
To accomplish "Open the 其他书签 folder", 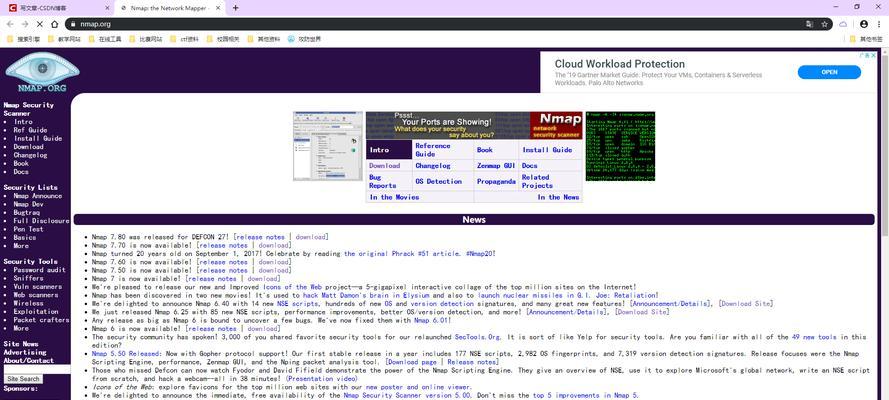I will [866, 39].
